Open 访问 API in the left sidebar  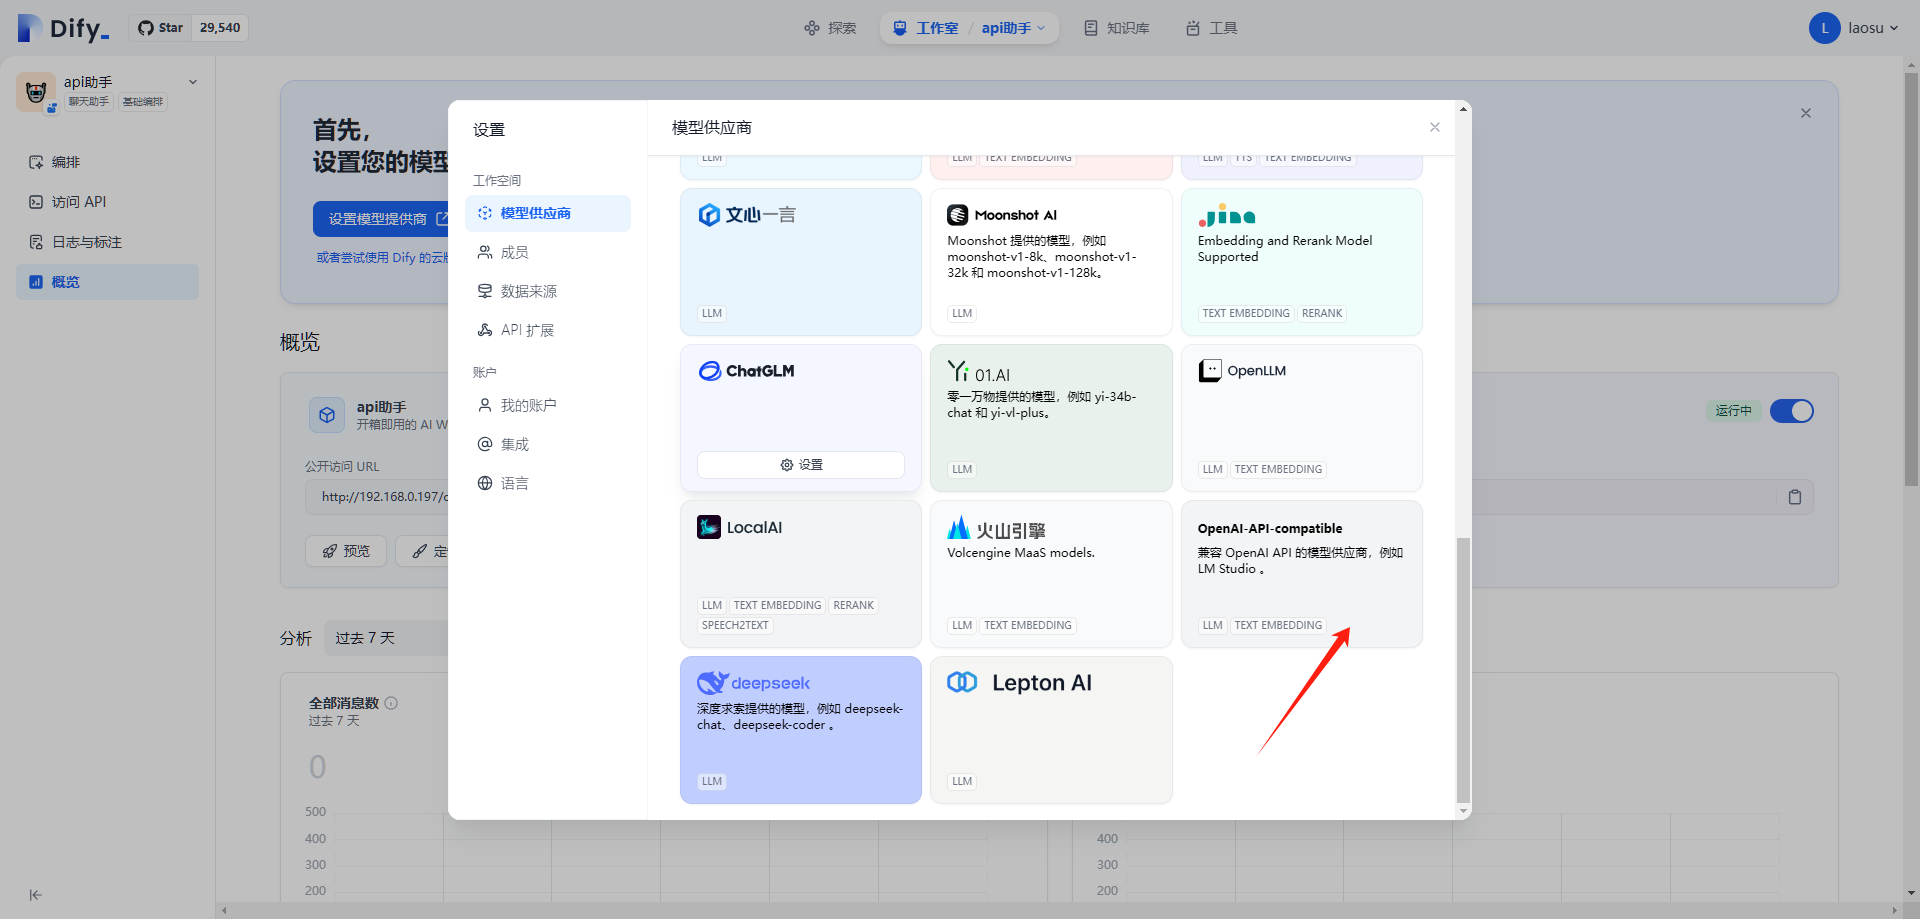pyautogui.click(x=108, y=202)
